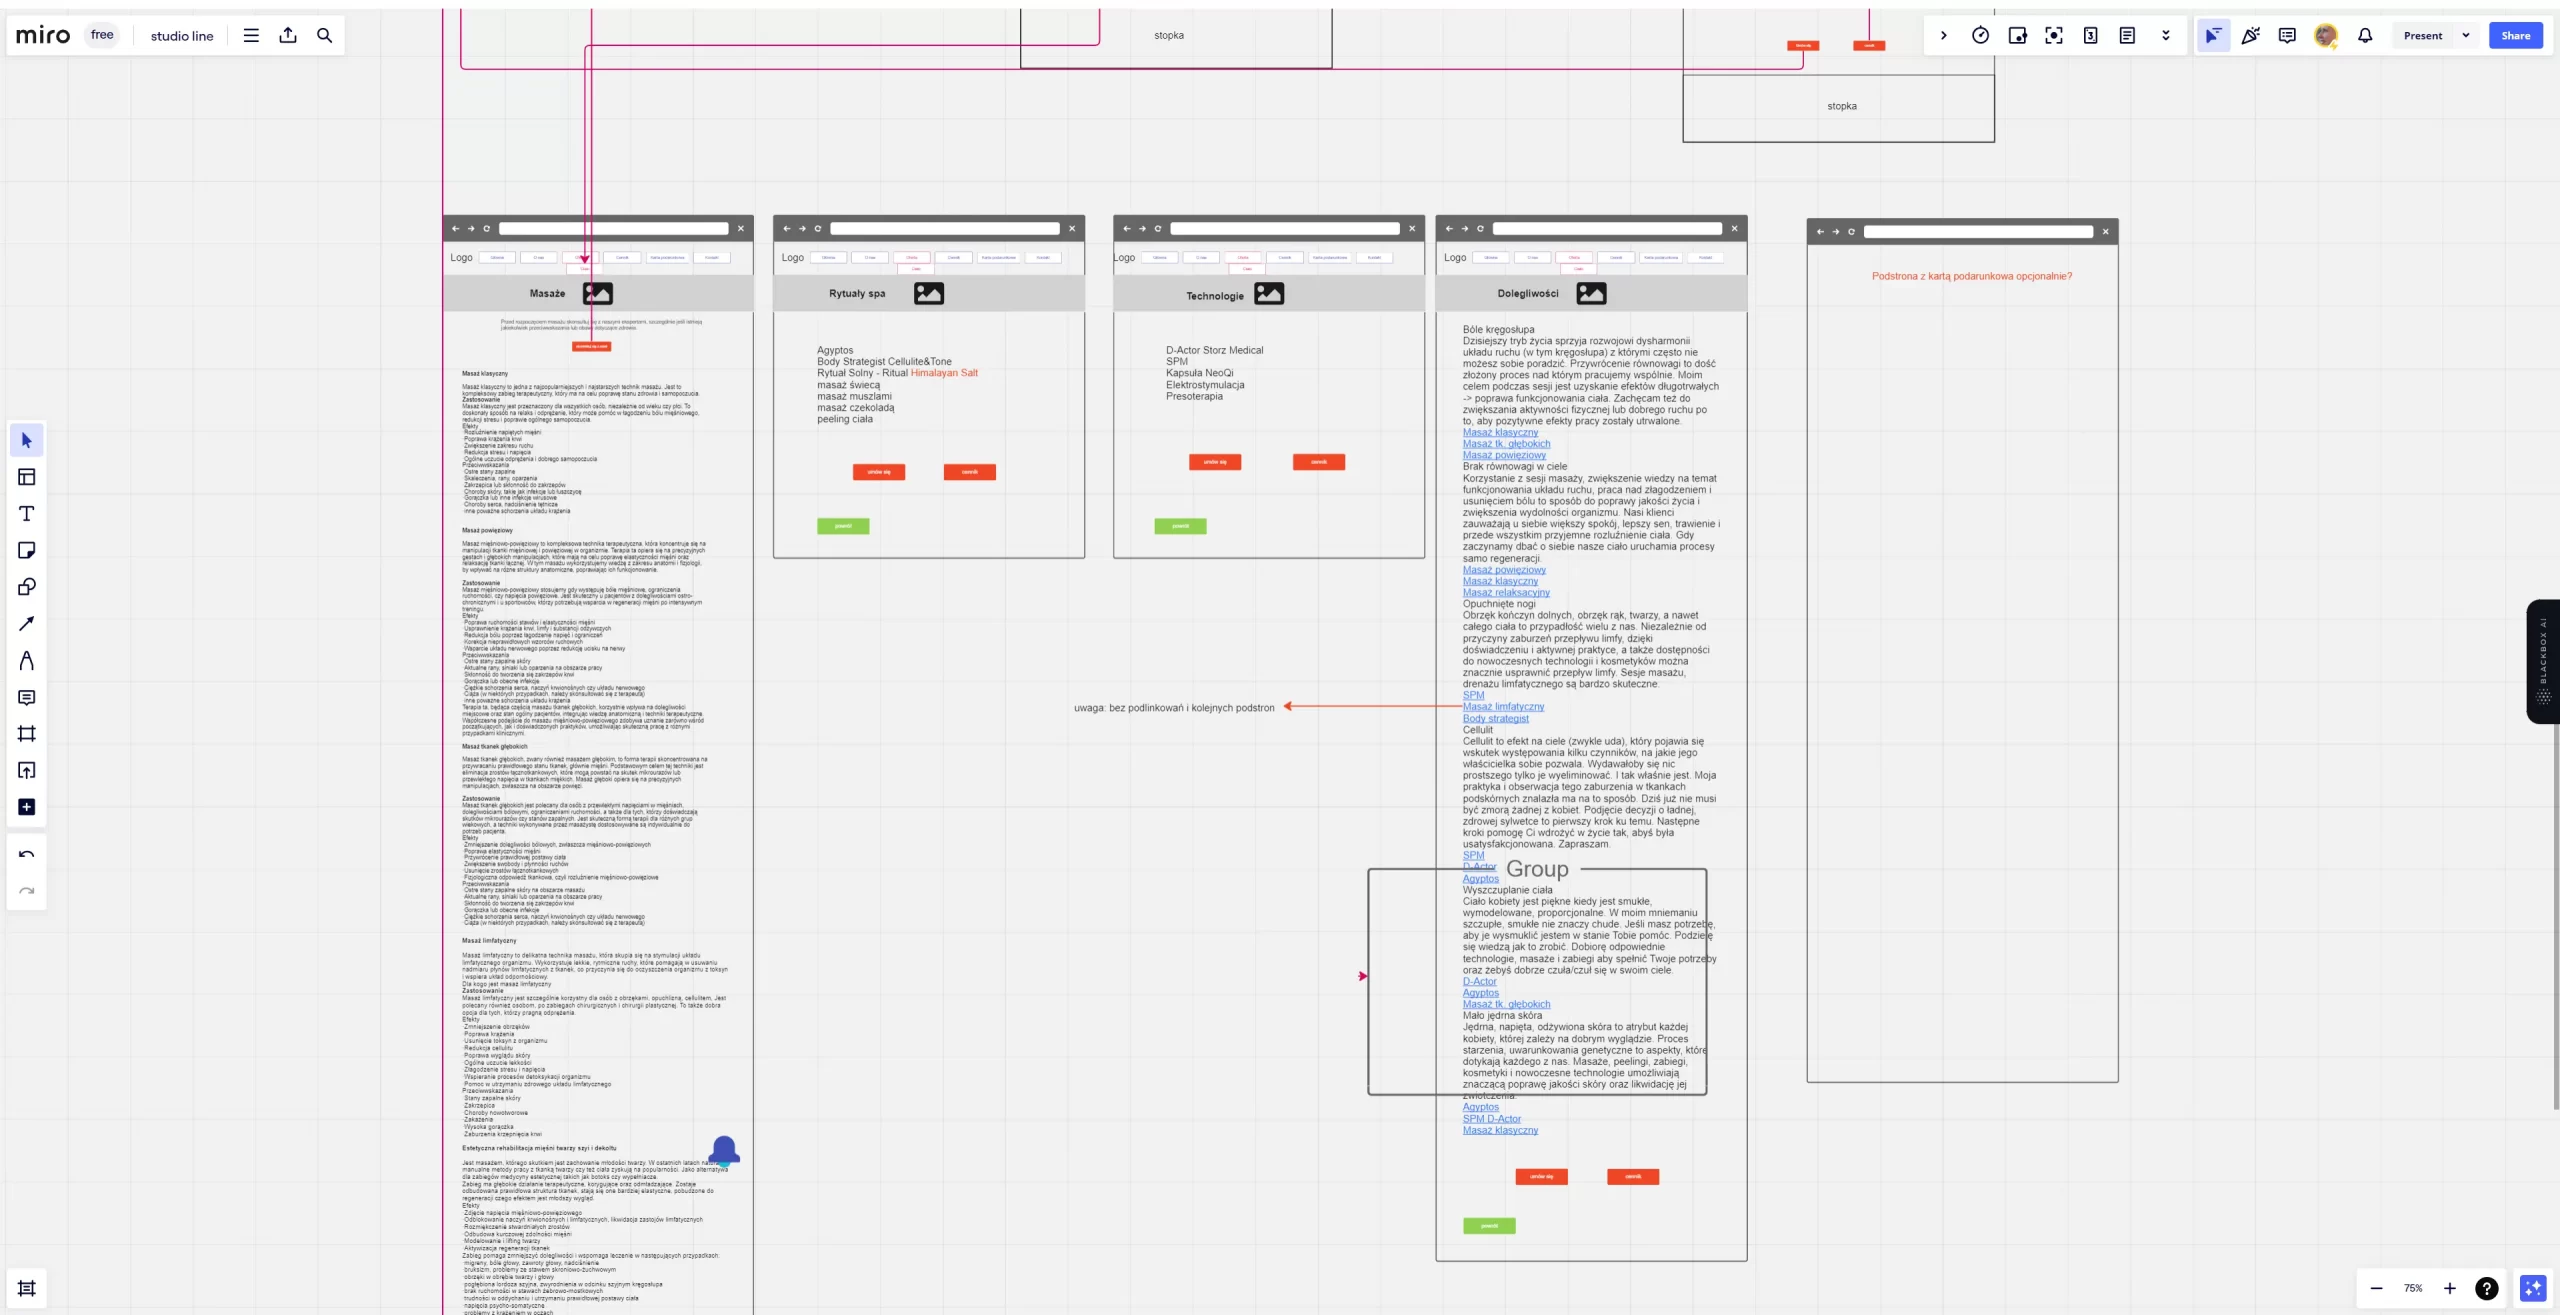Open the Templates tool
This screenshot has height=1315, width=2560.
point(27,477)
